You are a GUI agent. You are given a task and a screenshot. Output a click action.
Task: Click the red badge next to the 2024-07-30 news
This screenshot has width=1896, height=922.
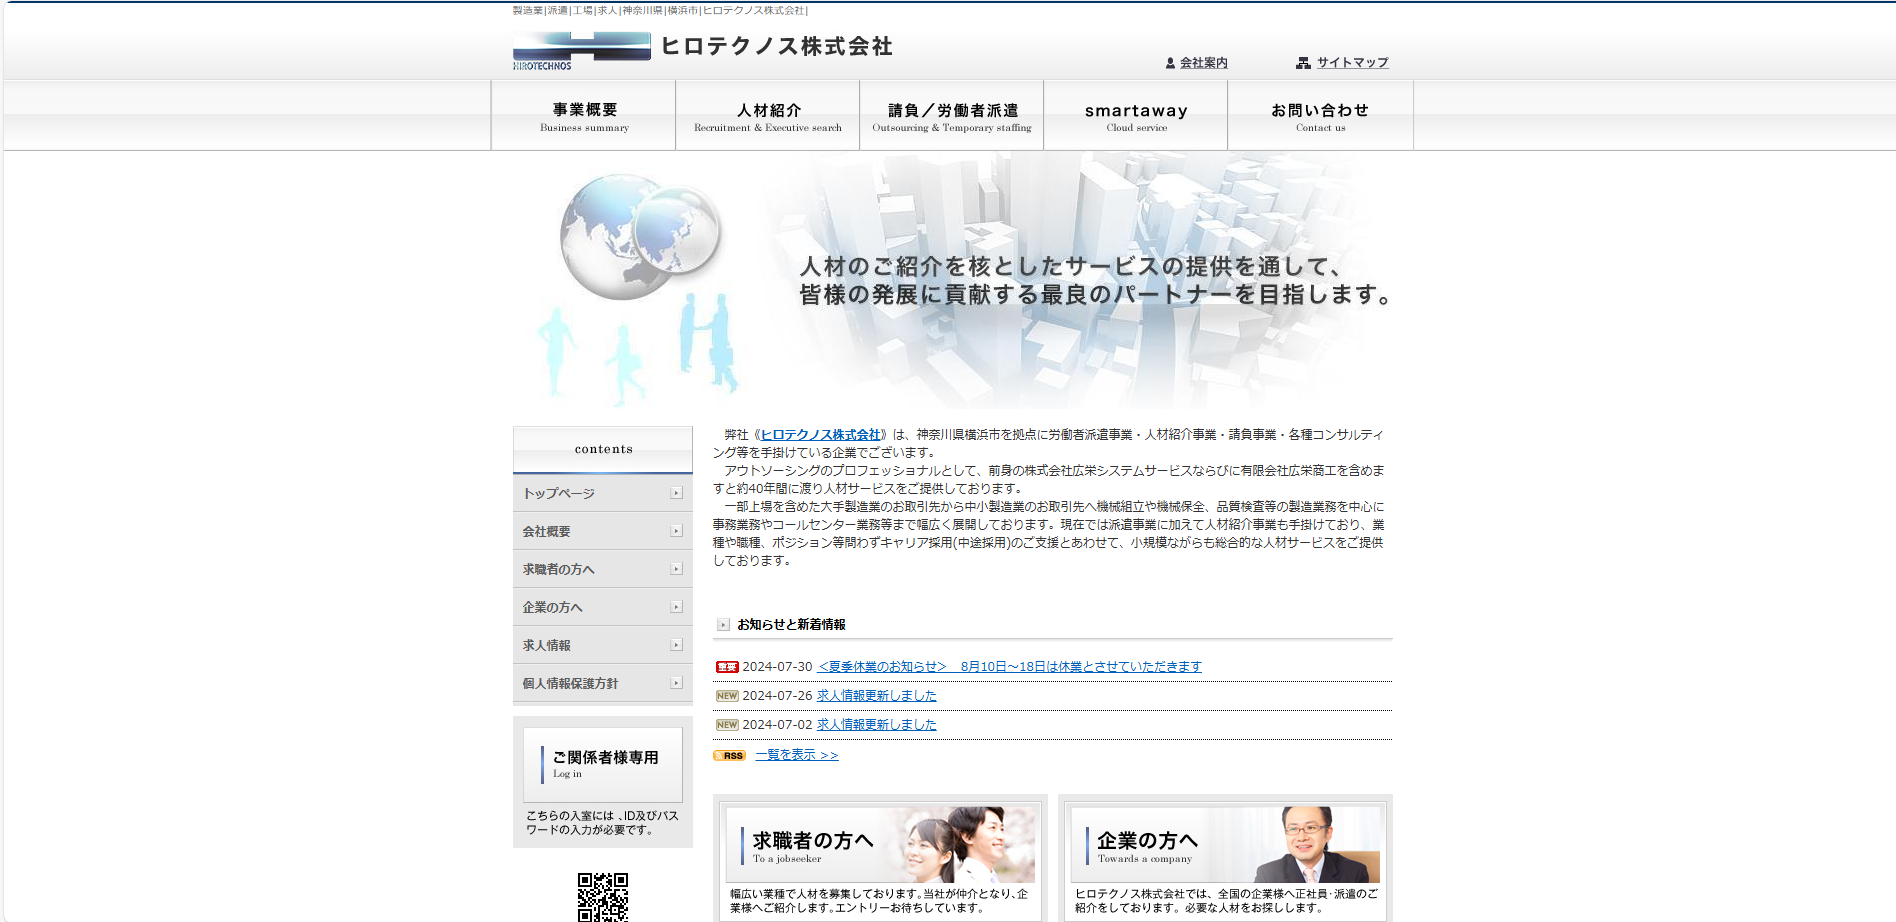point(727,667)
